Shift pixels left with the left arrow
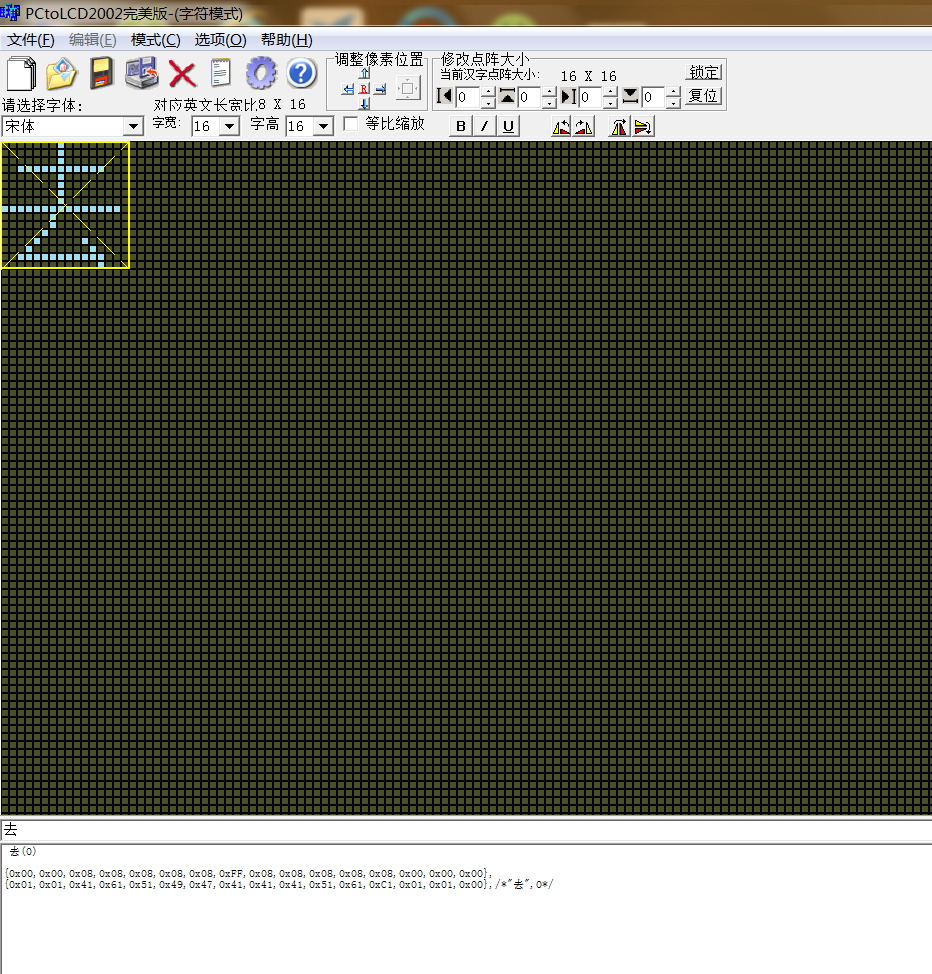The image size is (932, 974). 348,89
